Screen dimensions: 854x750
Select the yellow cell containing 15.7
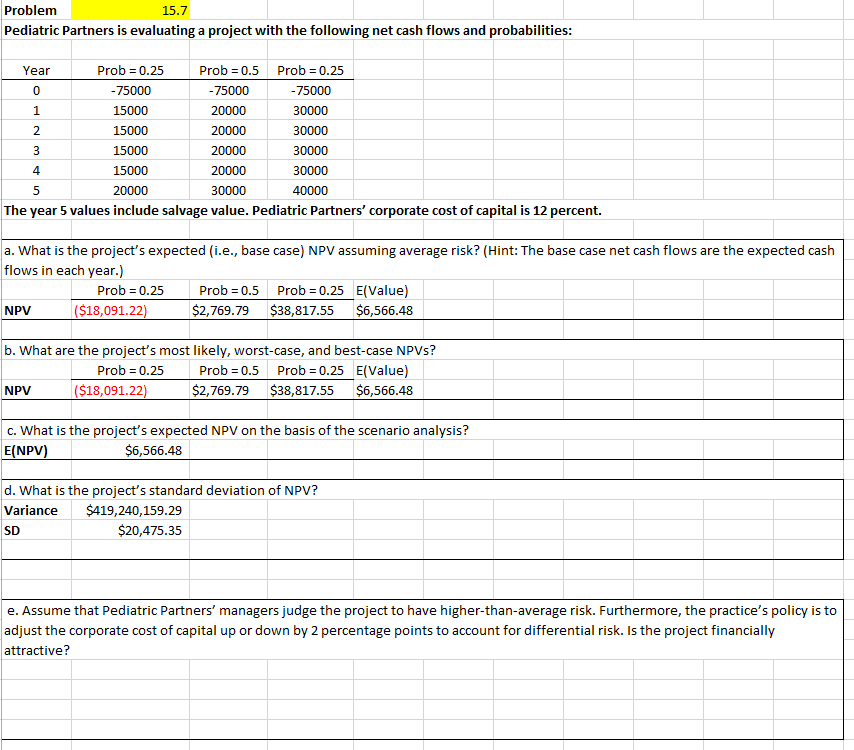(130, 10)
